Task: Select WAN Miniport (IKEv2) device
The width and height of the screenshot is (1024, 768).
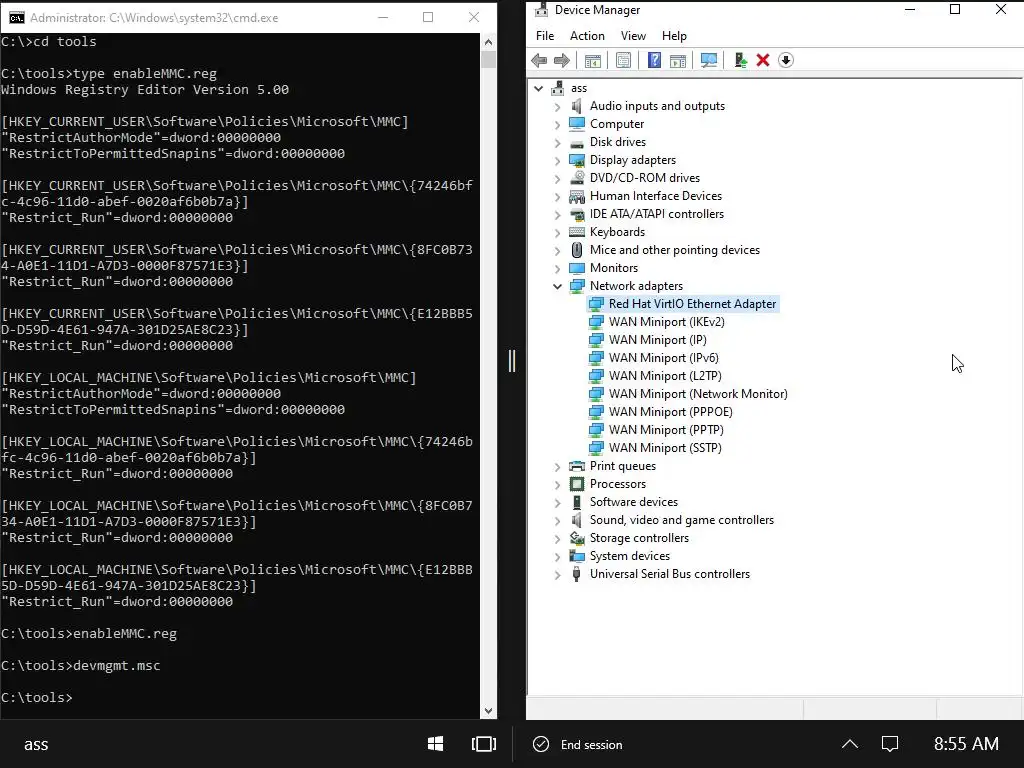Action: (x=667, y=322)
